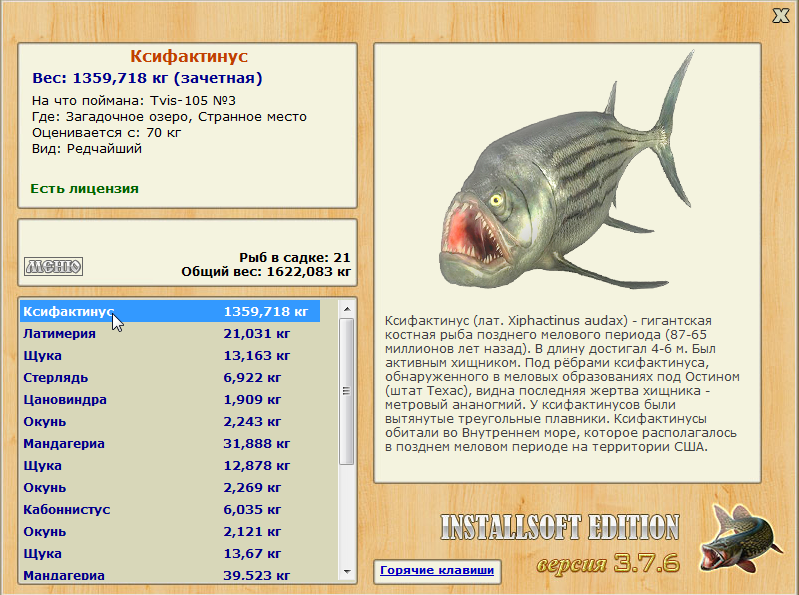Viewport: 799px width, 595px height.
Task: Click the Рыб в садке: 21 counter
Action: pos(295,257)
